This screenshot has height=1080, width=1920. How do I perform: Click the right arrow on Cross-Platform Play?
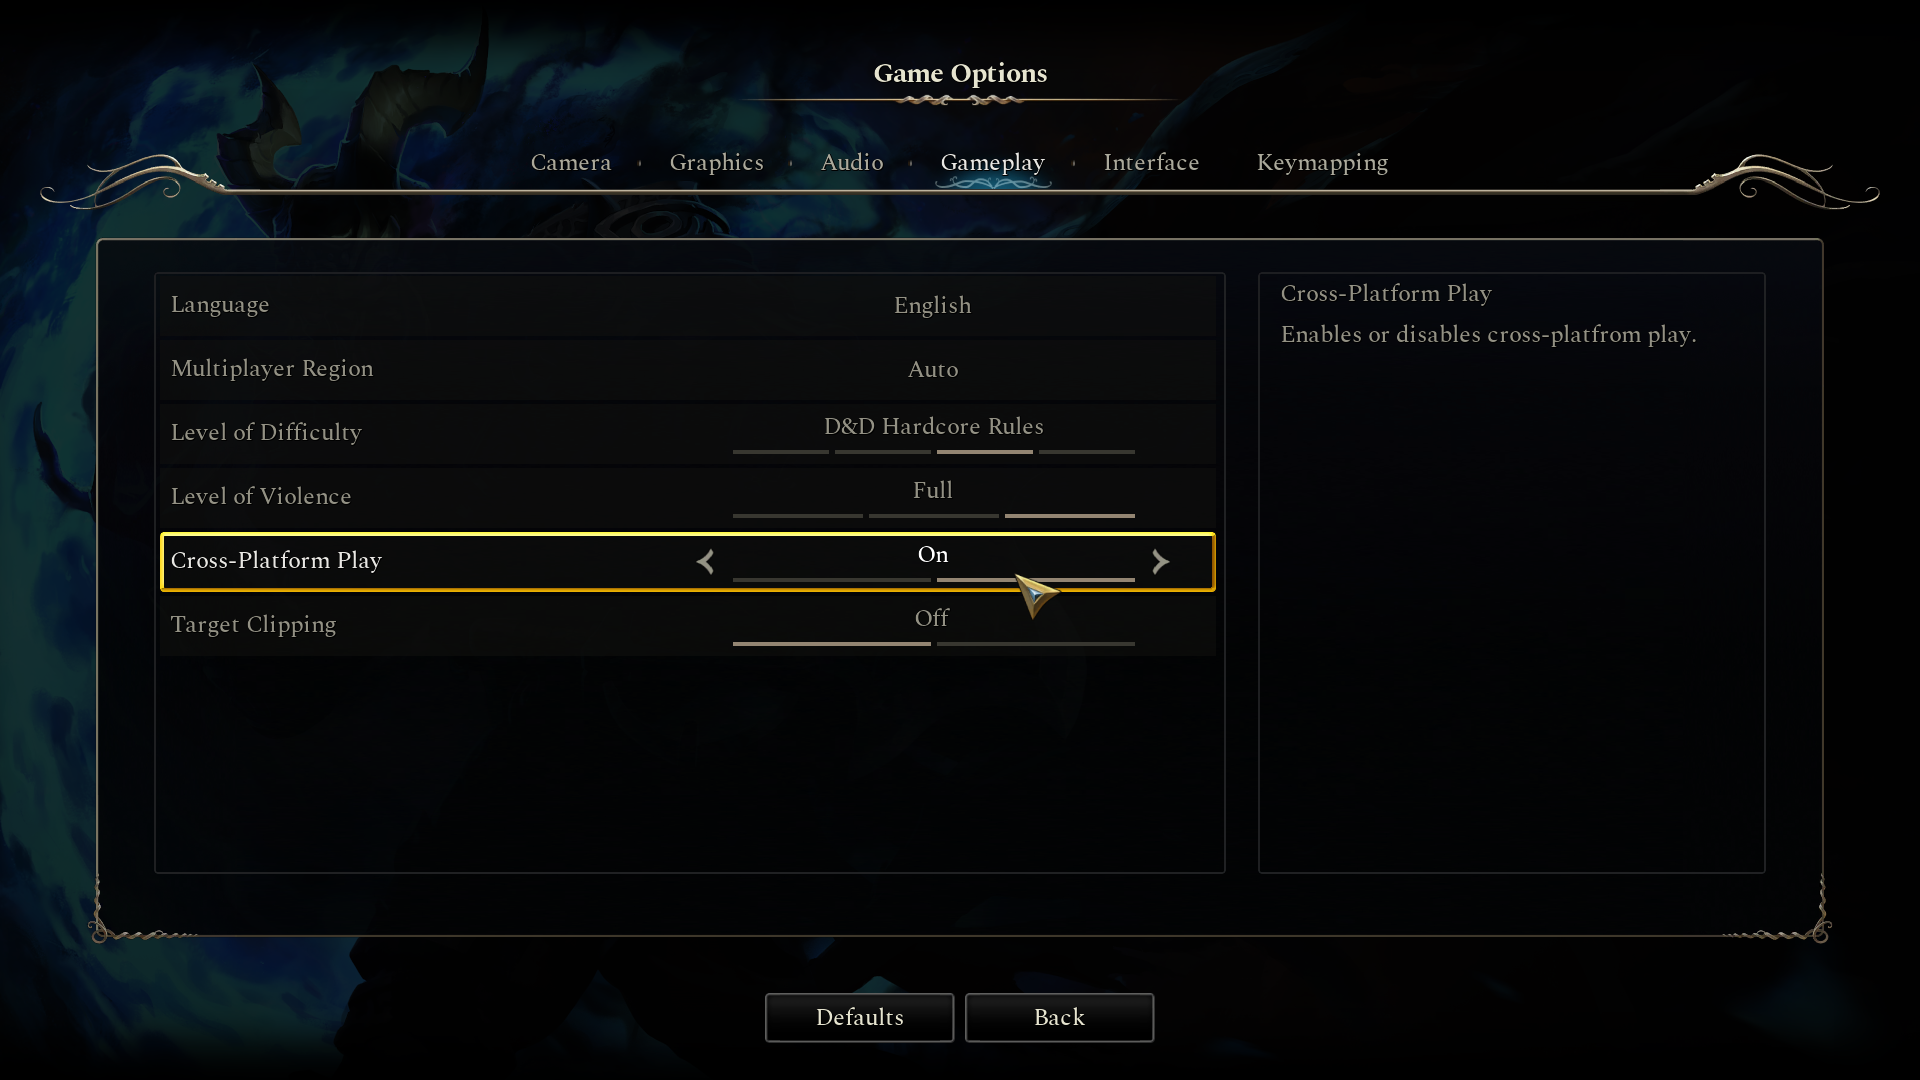tap(1160, 562)
